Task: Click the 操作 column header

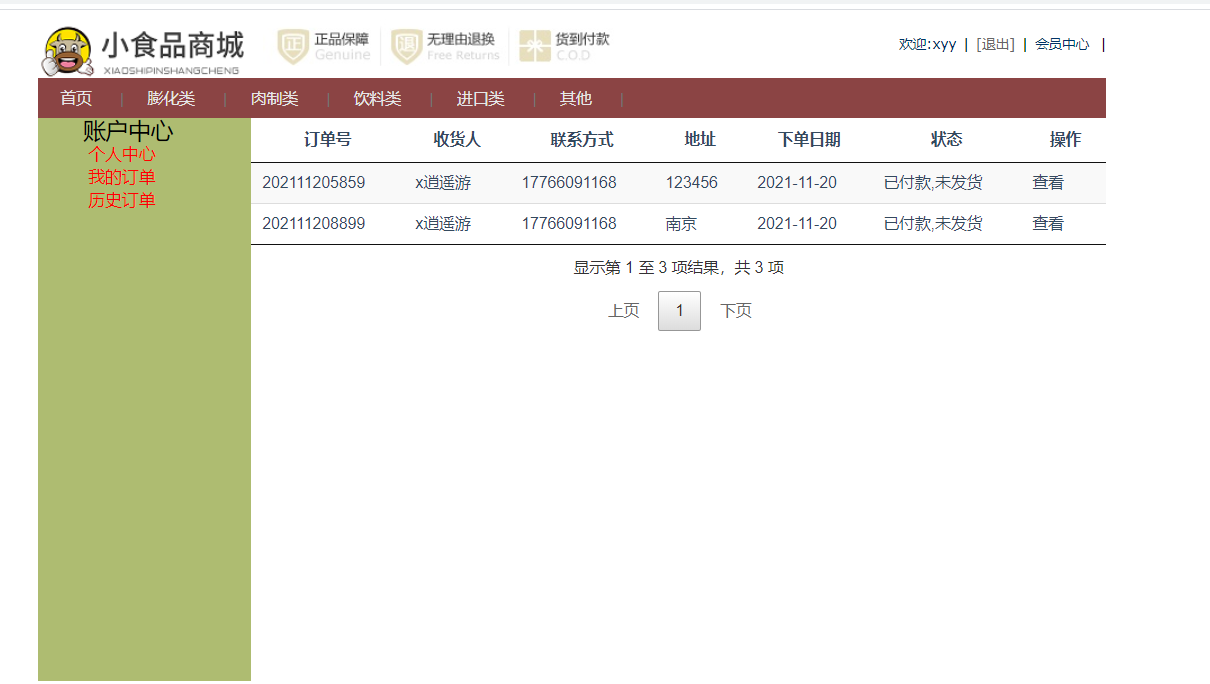Action: [x=1065, y=140]
